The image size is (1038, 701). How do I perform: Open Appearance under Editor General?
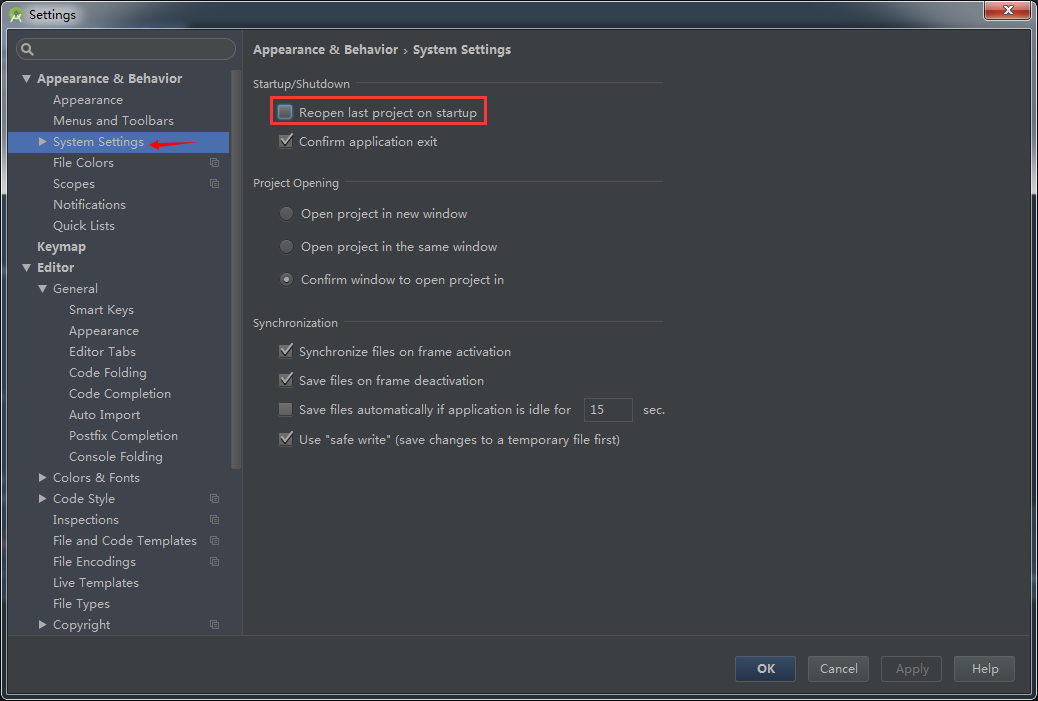pyautogui.click(x=104, y=330)
